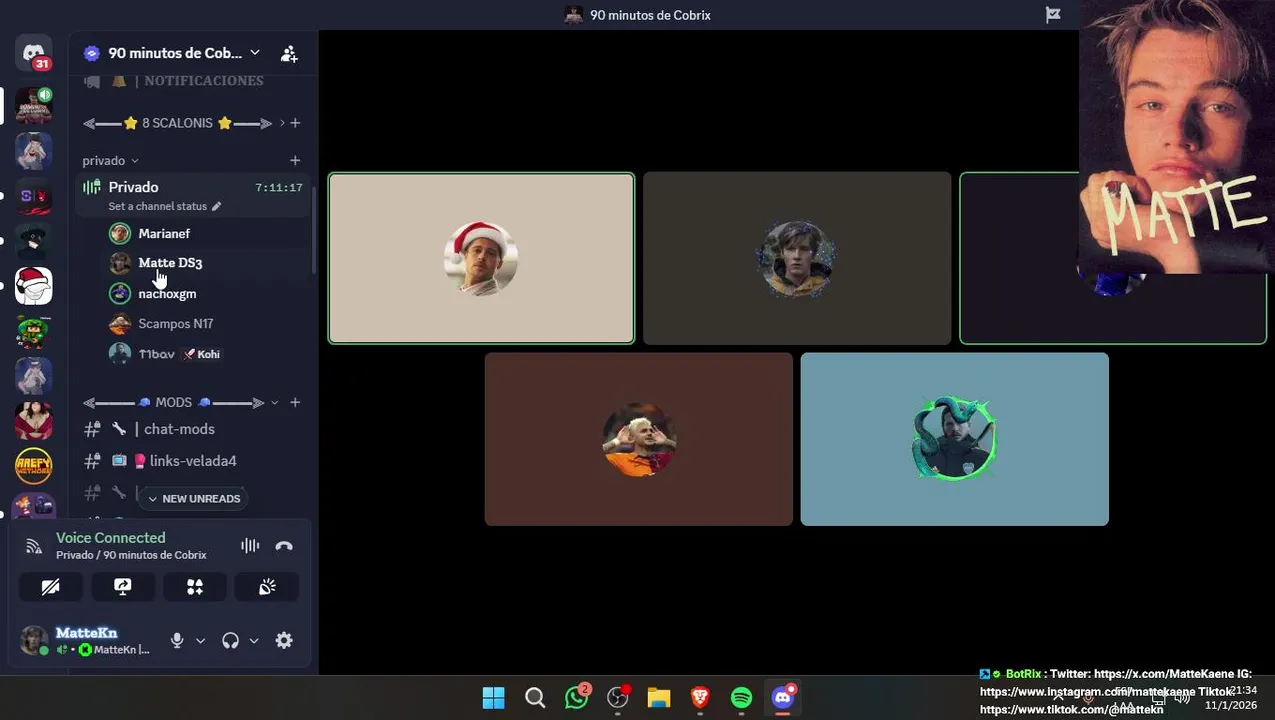Open WhatsApp from the taskbar
The height and width of the screenshot is (720, 1275).
tap(577, 697)
